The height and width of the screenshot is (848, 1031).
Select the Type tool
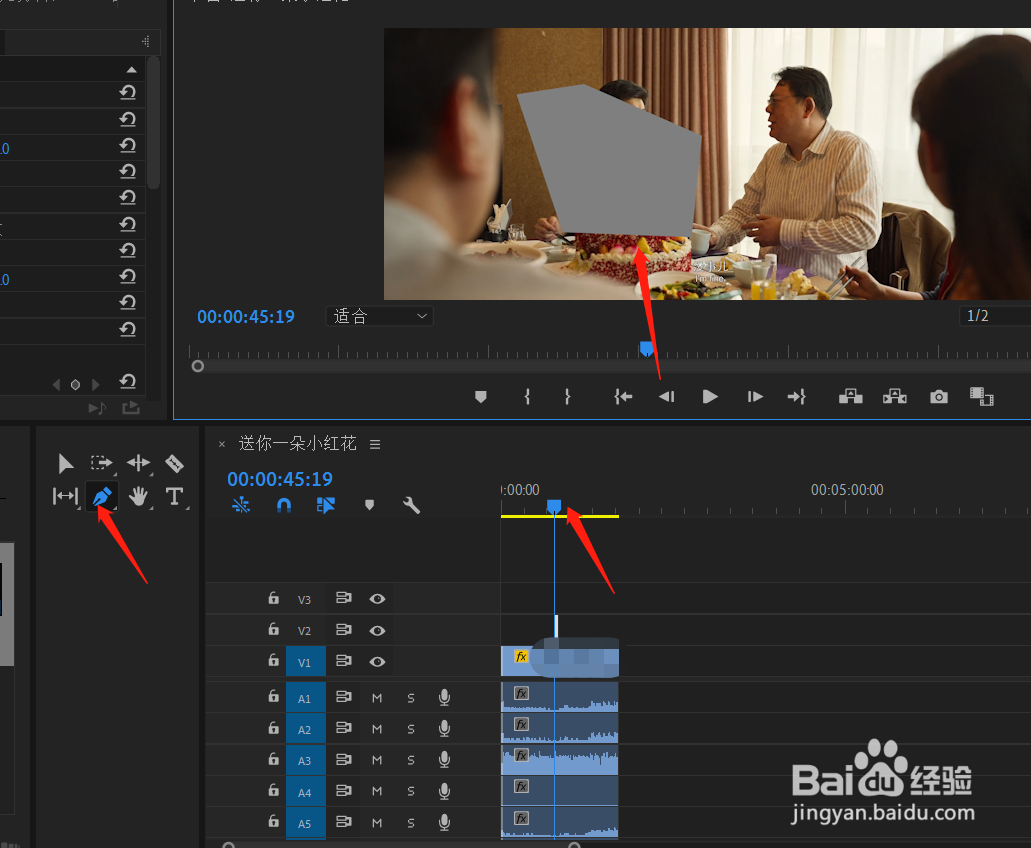click(x=174, y=496)
